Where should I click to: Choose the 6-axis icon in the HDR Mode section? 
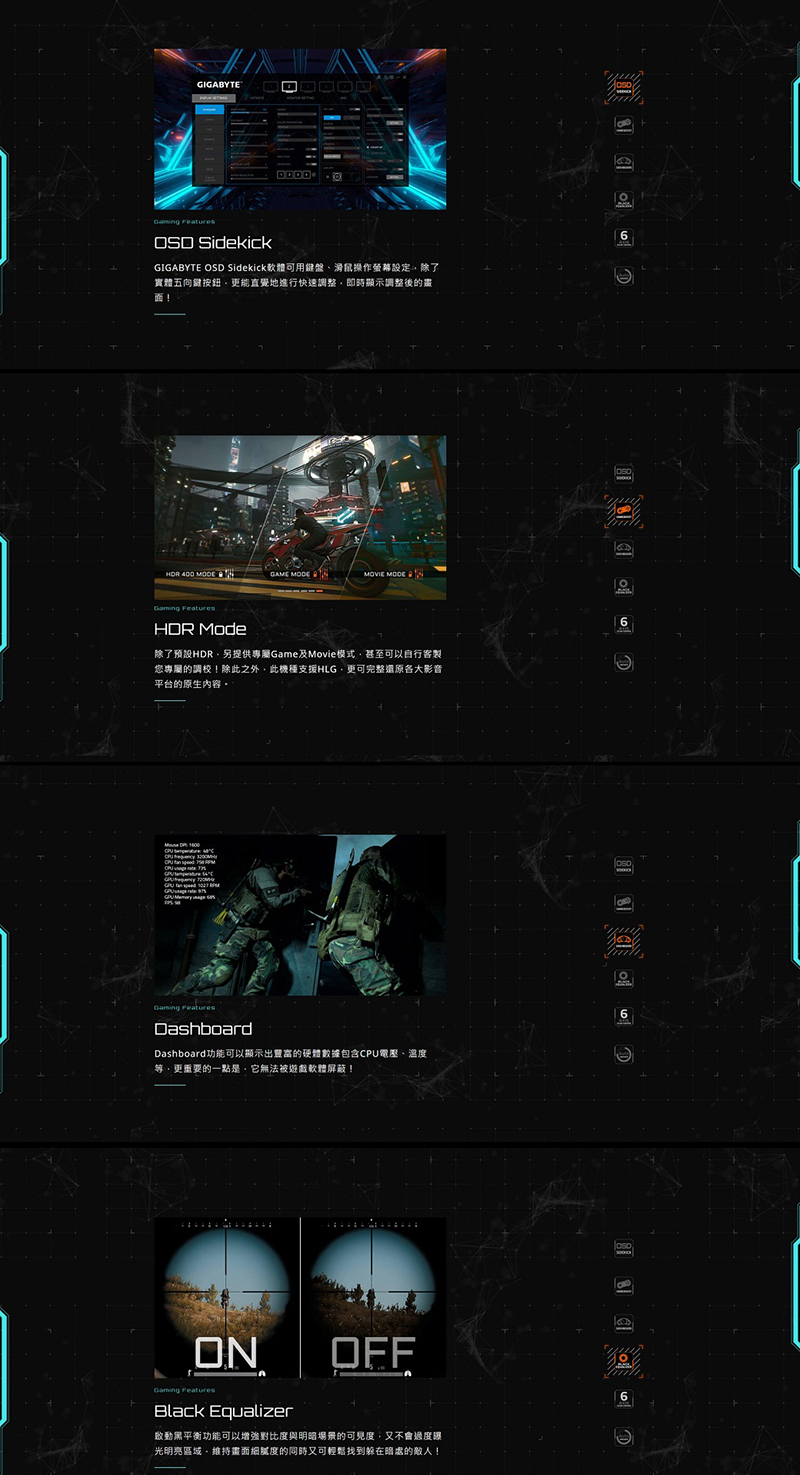pos(624,624)
